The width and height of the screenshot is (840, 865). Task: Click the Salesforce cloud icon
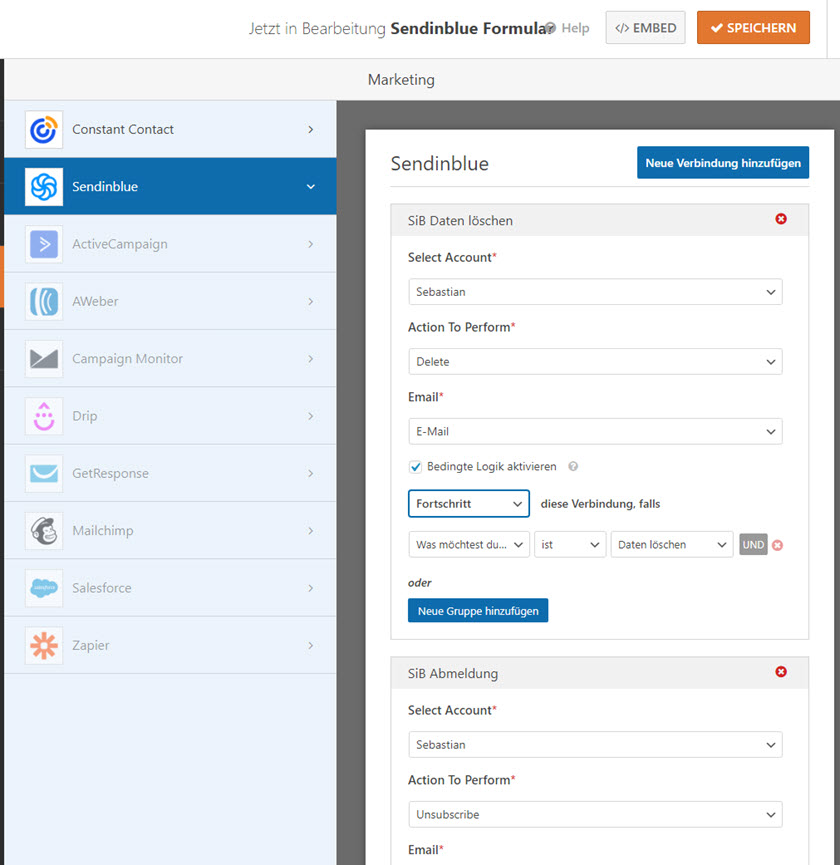coord(44,588)
